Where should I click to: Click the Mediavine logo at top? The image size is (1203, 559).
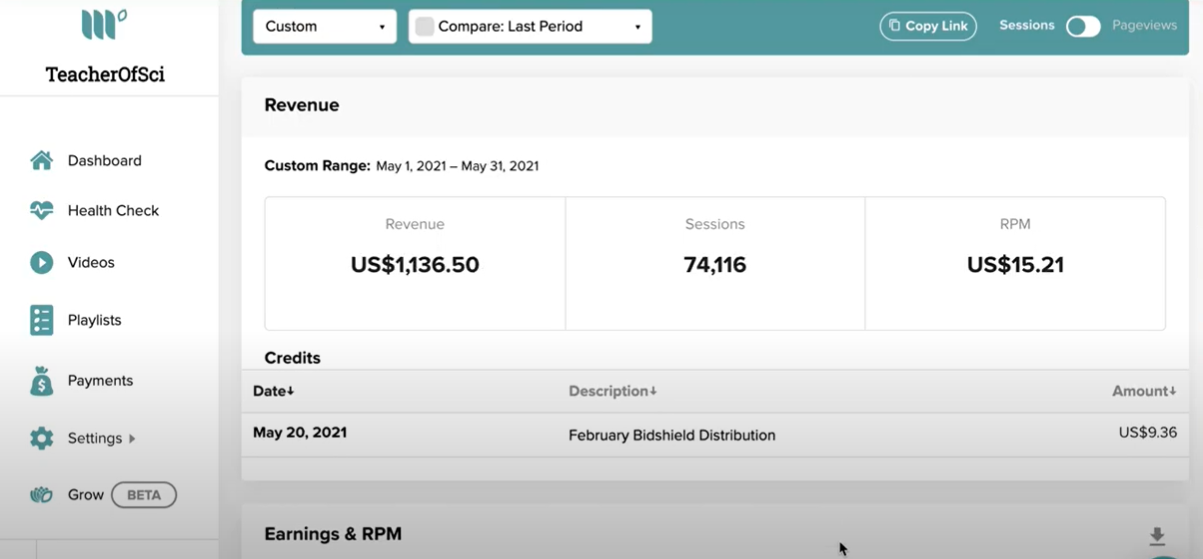104,25
